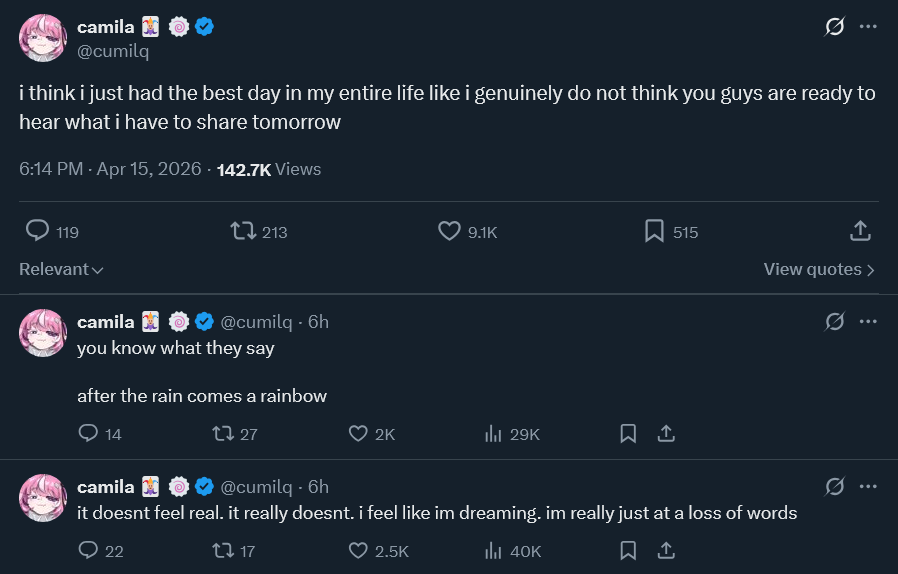Viewport: 898px width, 574px height.
Task: Open more options menu on main post
Action: (868, 27)
